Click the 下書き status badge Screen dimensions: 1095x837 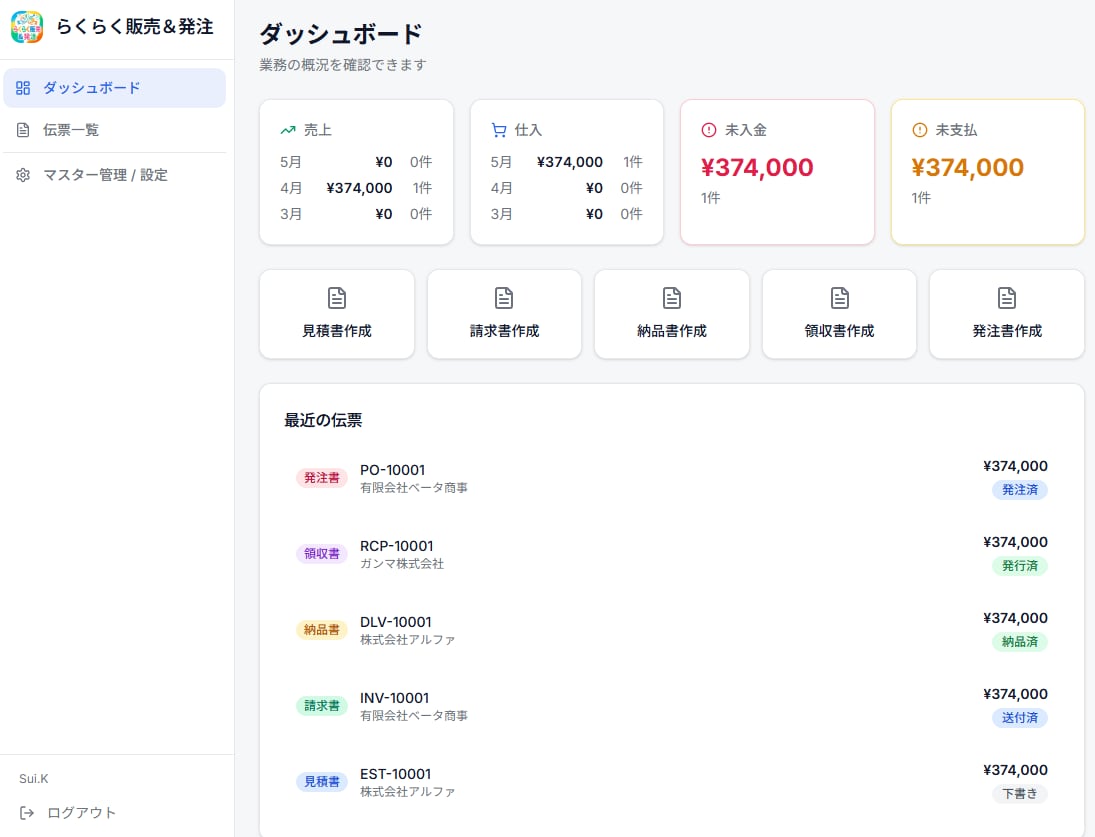(x=1020, y=794)
